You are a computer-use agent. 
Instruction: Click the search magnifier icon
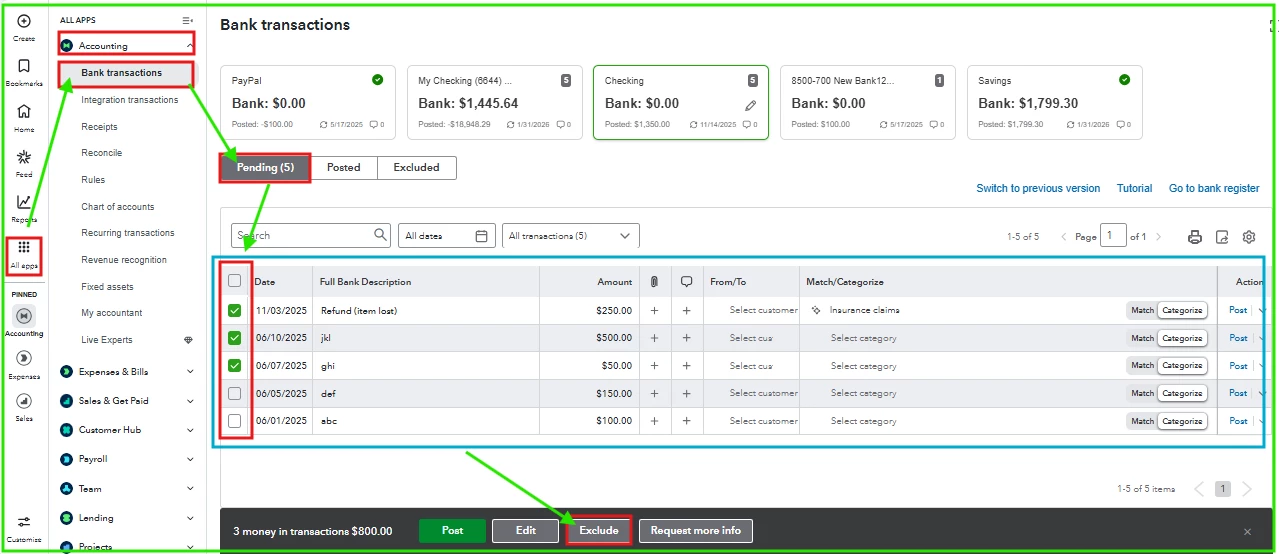tap(381, 235)
